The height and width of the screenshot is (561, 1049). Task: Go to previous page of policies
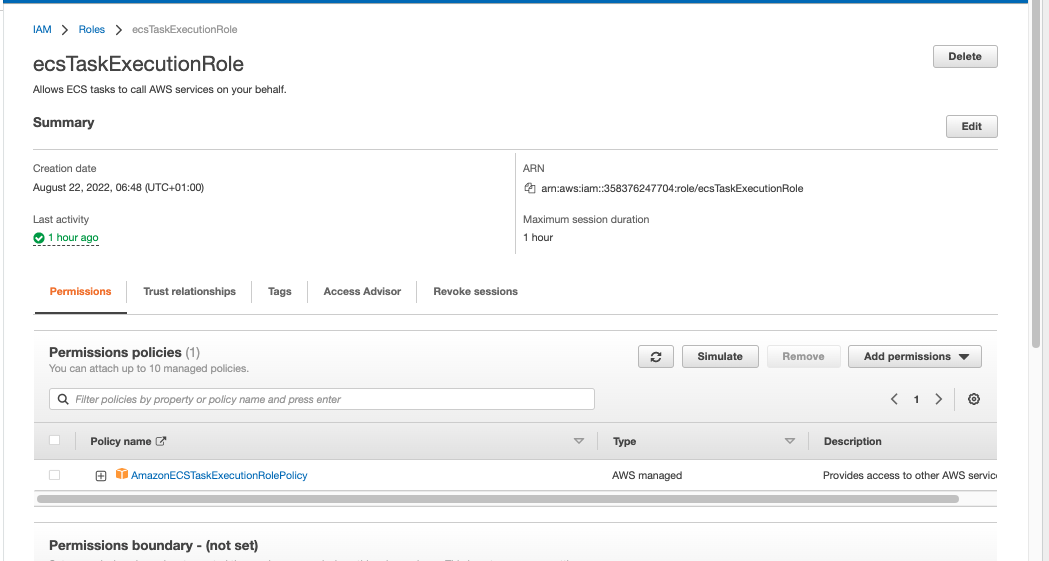click(x=894, y=399)
